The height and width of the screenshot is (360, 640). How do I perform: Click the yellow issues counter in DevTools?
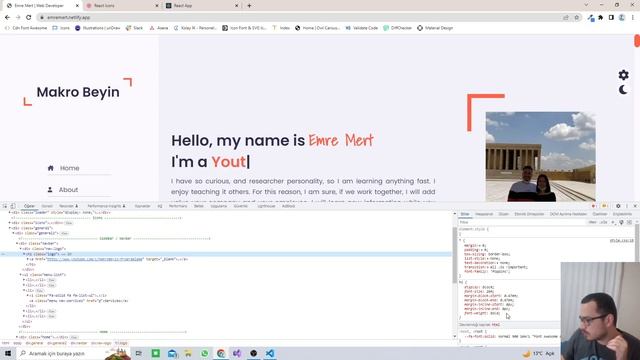(x=604, y=206)
